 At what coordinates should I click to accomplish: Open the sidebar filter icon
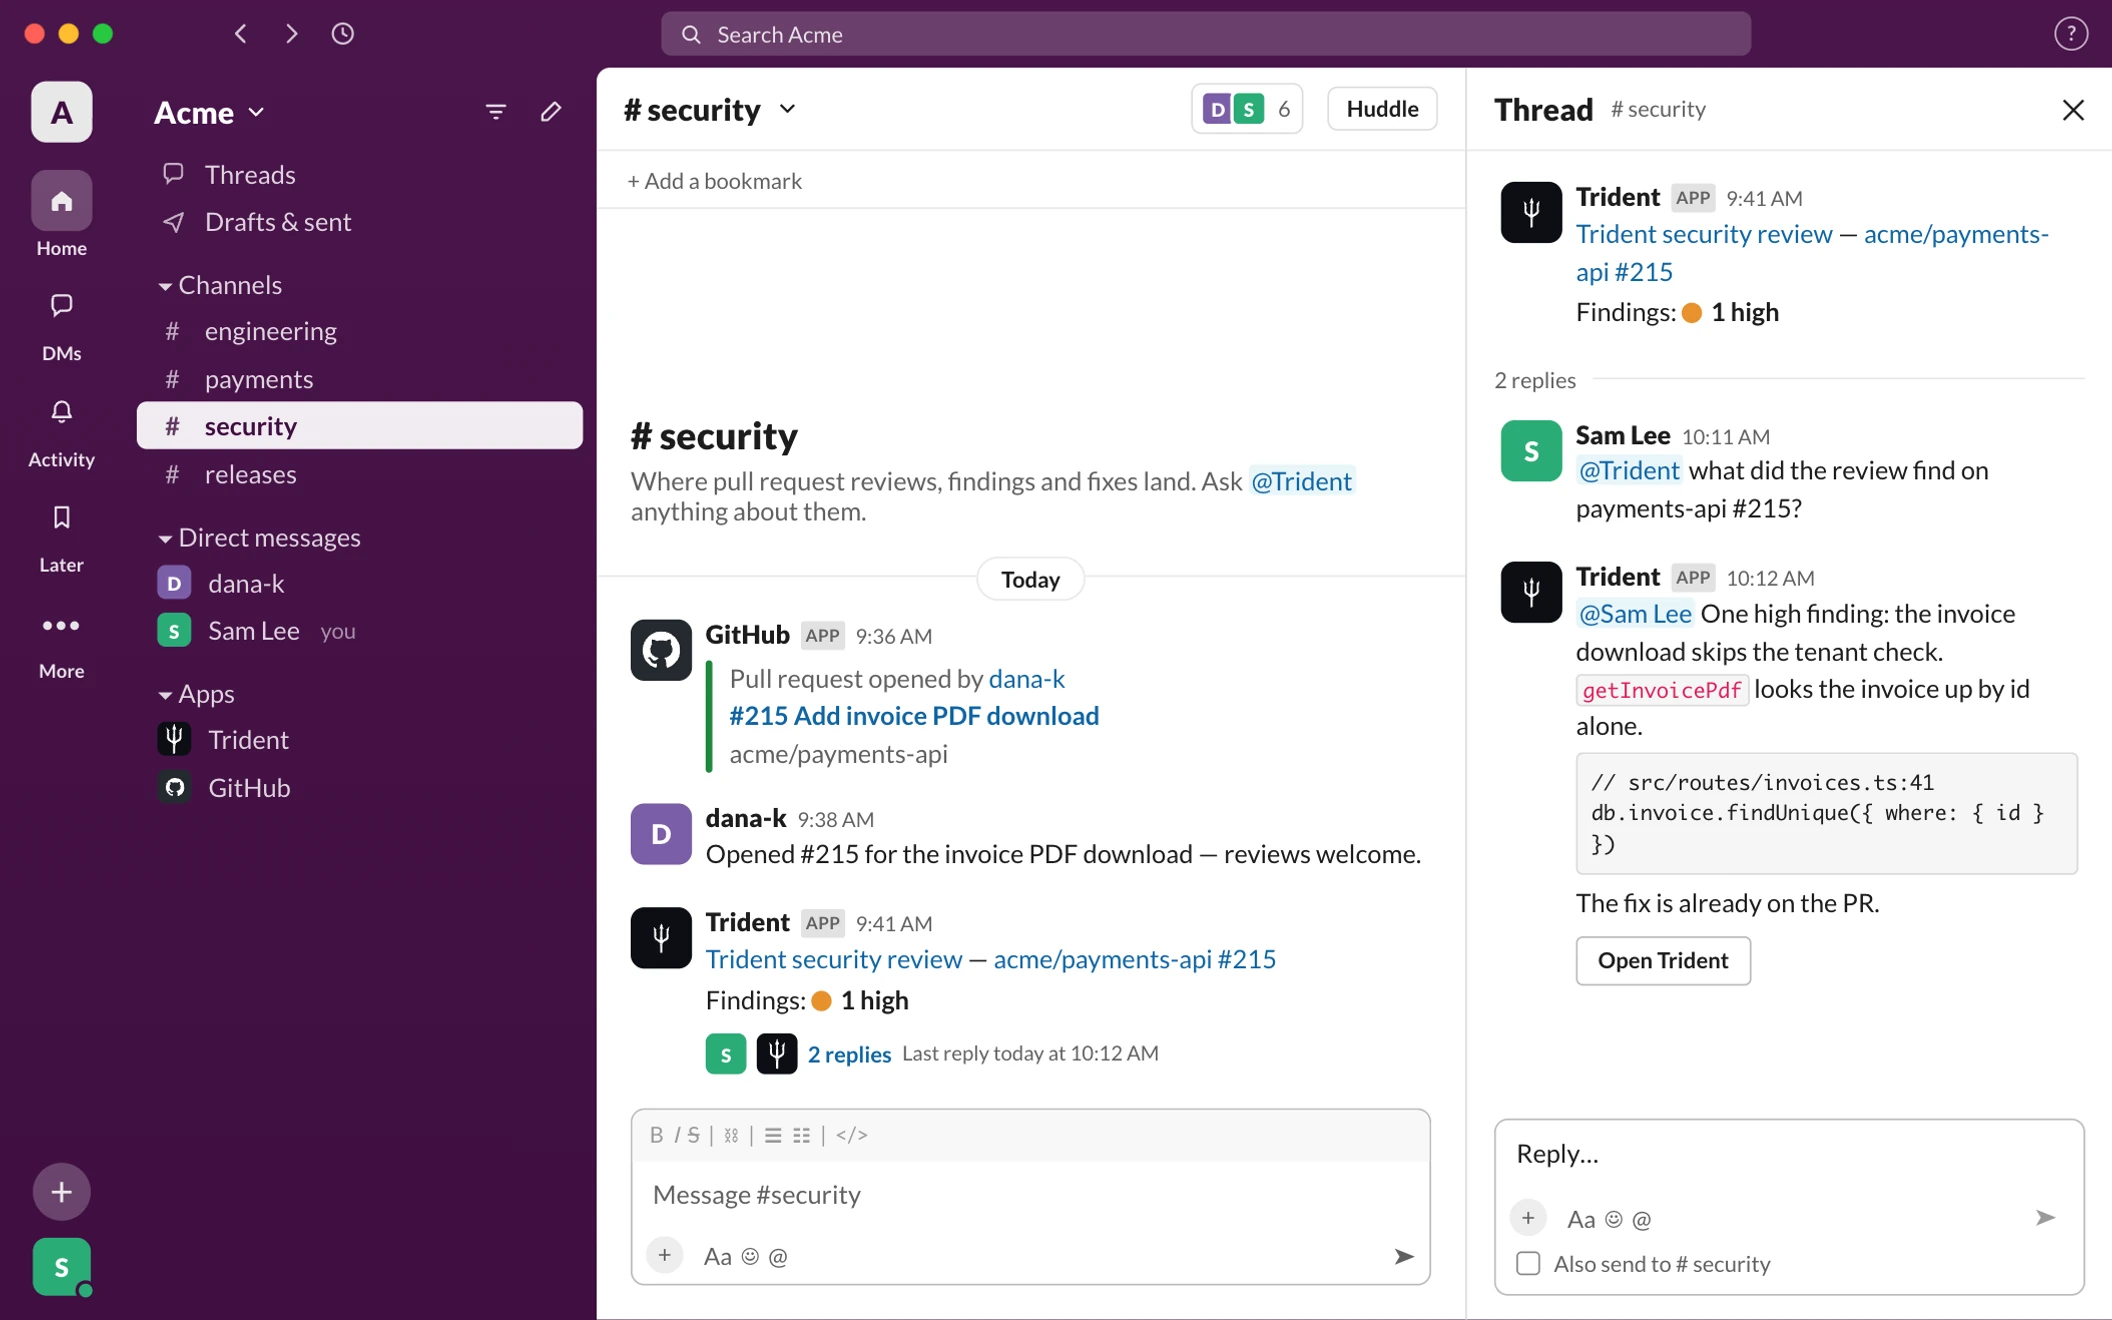495,112
